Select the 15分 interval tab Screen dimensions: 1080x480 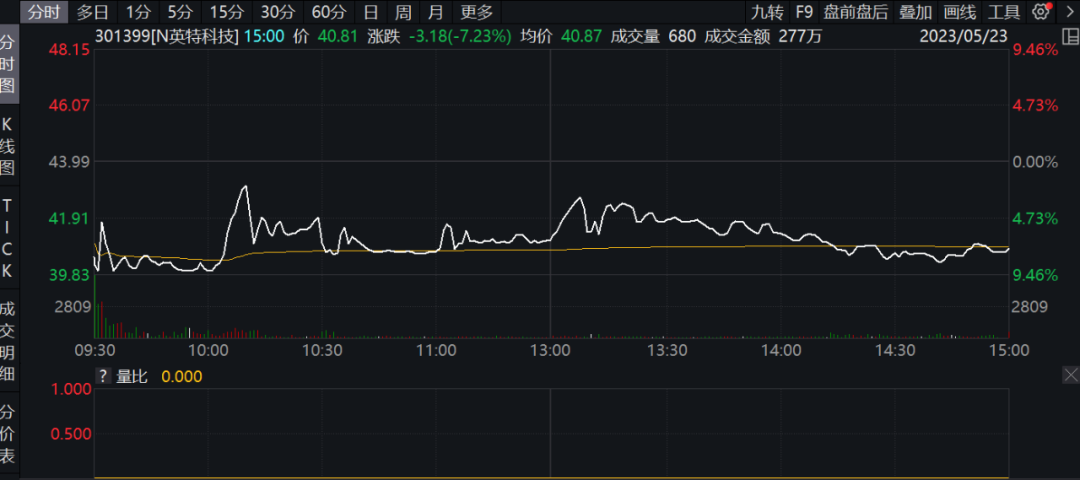(x=227, y=12)
